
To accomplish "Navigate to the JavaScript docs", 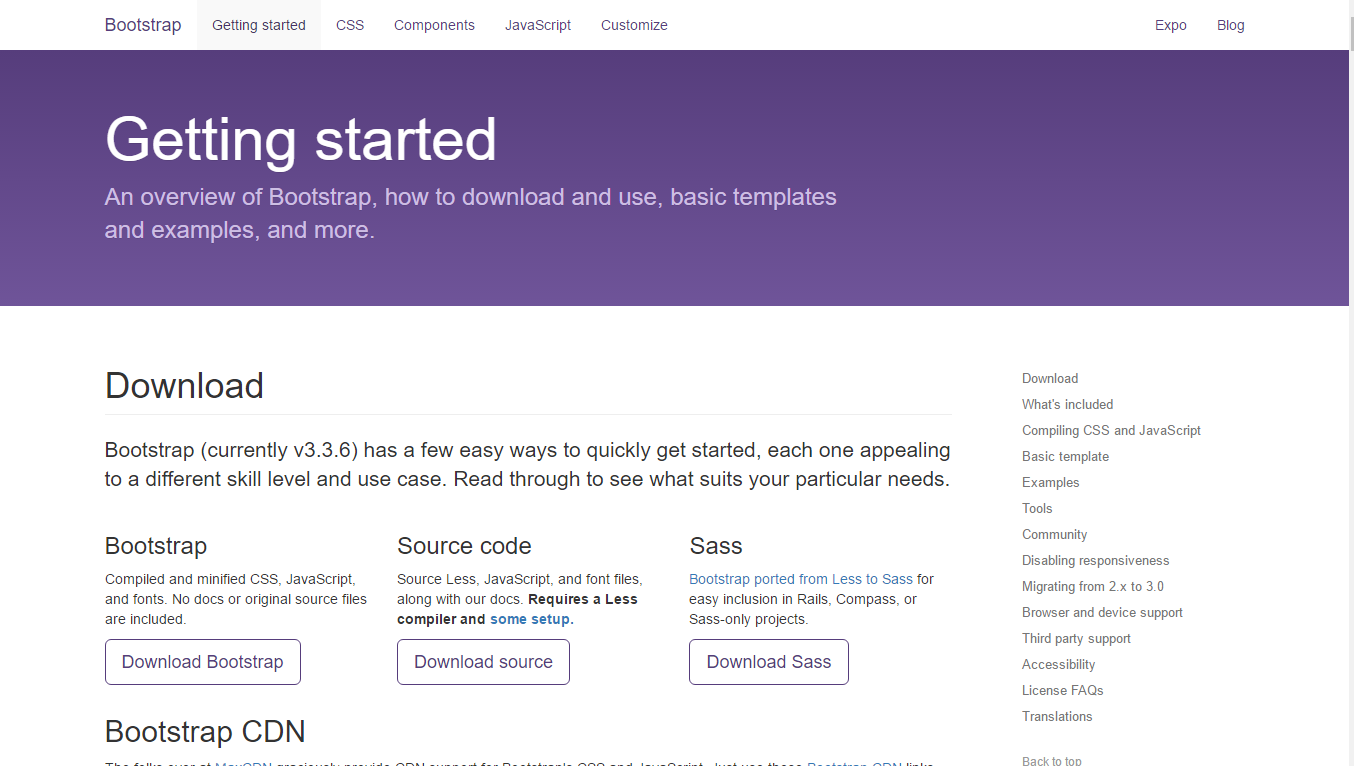I will click(538, 24).
